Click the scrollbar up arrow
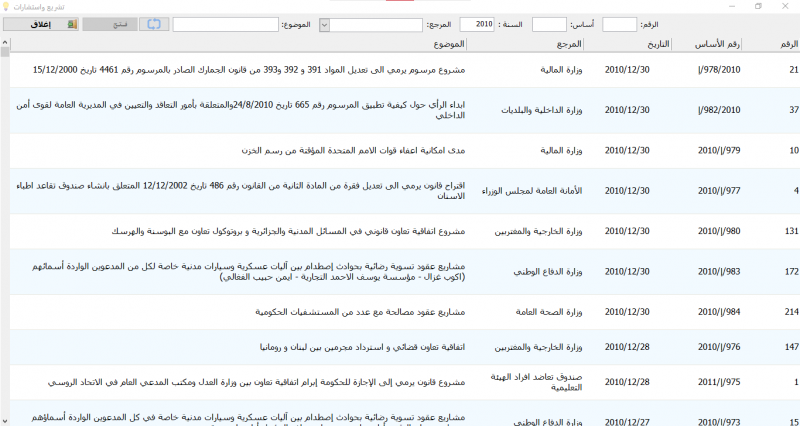Image resolution: width=800 pixels, height=426 pixels. coord(5,43)
